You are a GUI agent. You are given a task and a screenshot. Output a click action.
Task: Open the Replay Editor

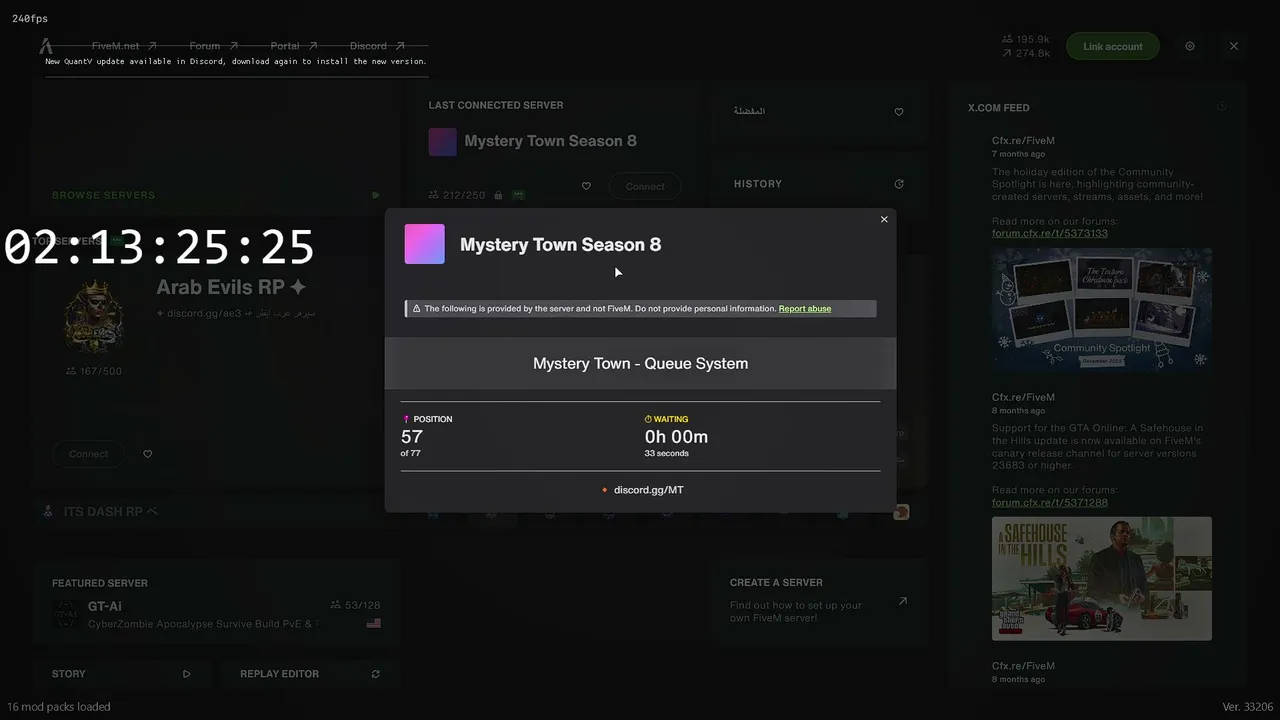[310, 674]
